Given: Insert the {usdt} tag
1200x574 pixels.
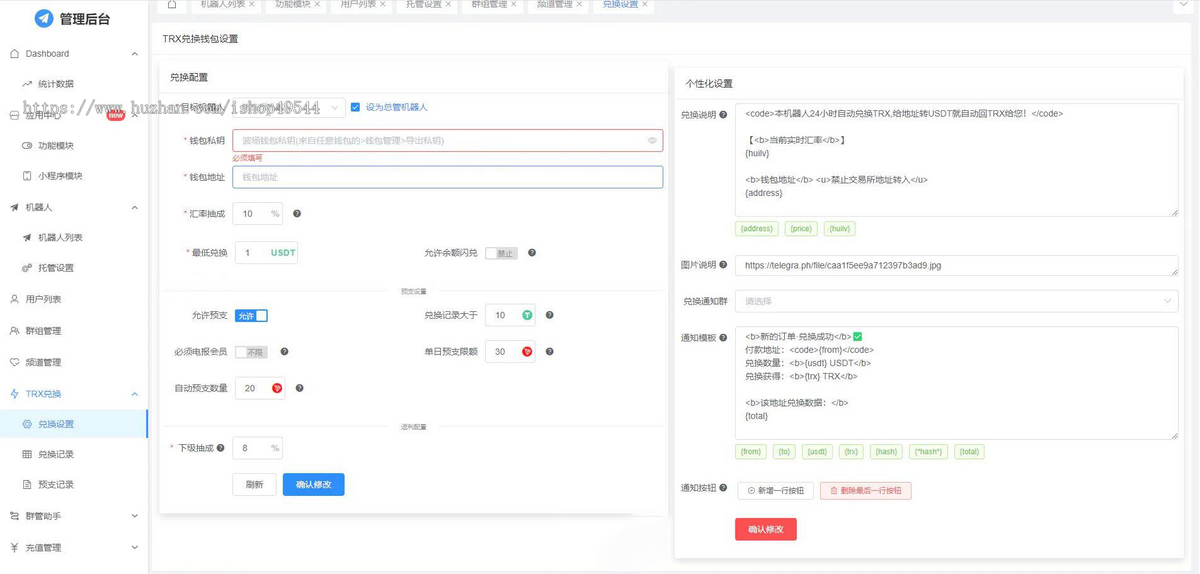Looking at the screenshot, I should pos(816,452).
